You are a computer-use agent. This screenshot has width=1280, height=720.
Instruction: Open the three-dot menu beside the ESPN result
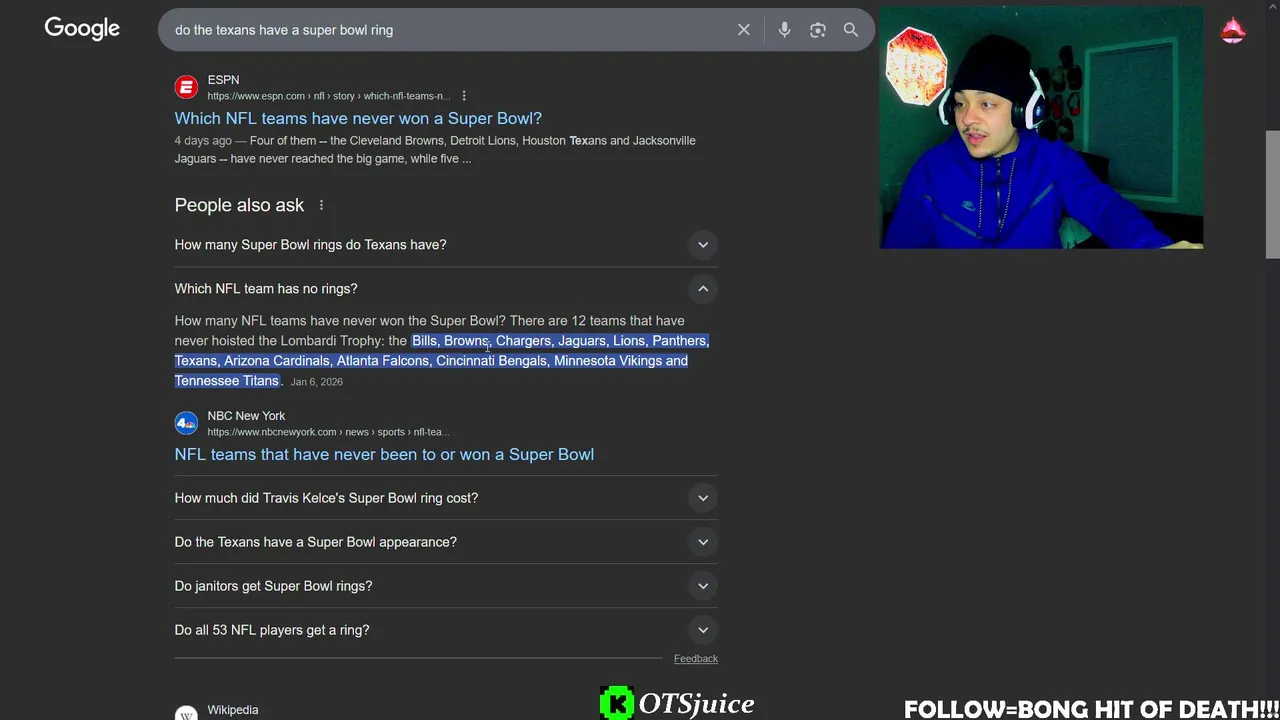464,96
